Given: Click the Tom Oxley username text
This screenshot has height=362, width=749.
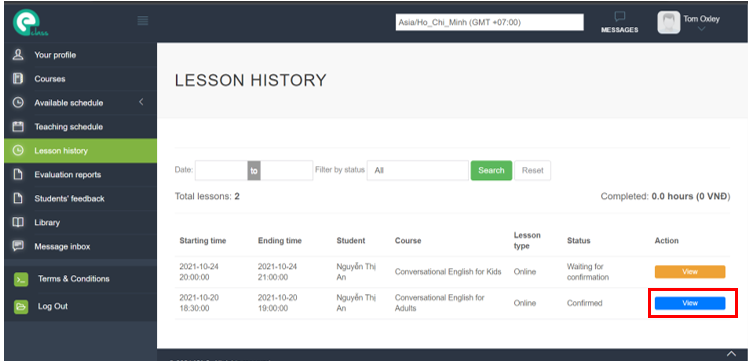Looking at the screenshot, I should tap(701, 19).
